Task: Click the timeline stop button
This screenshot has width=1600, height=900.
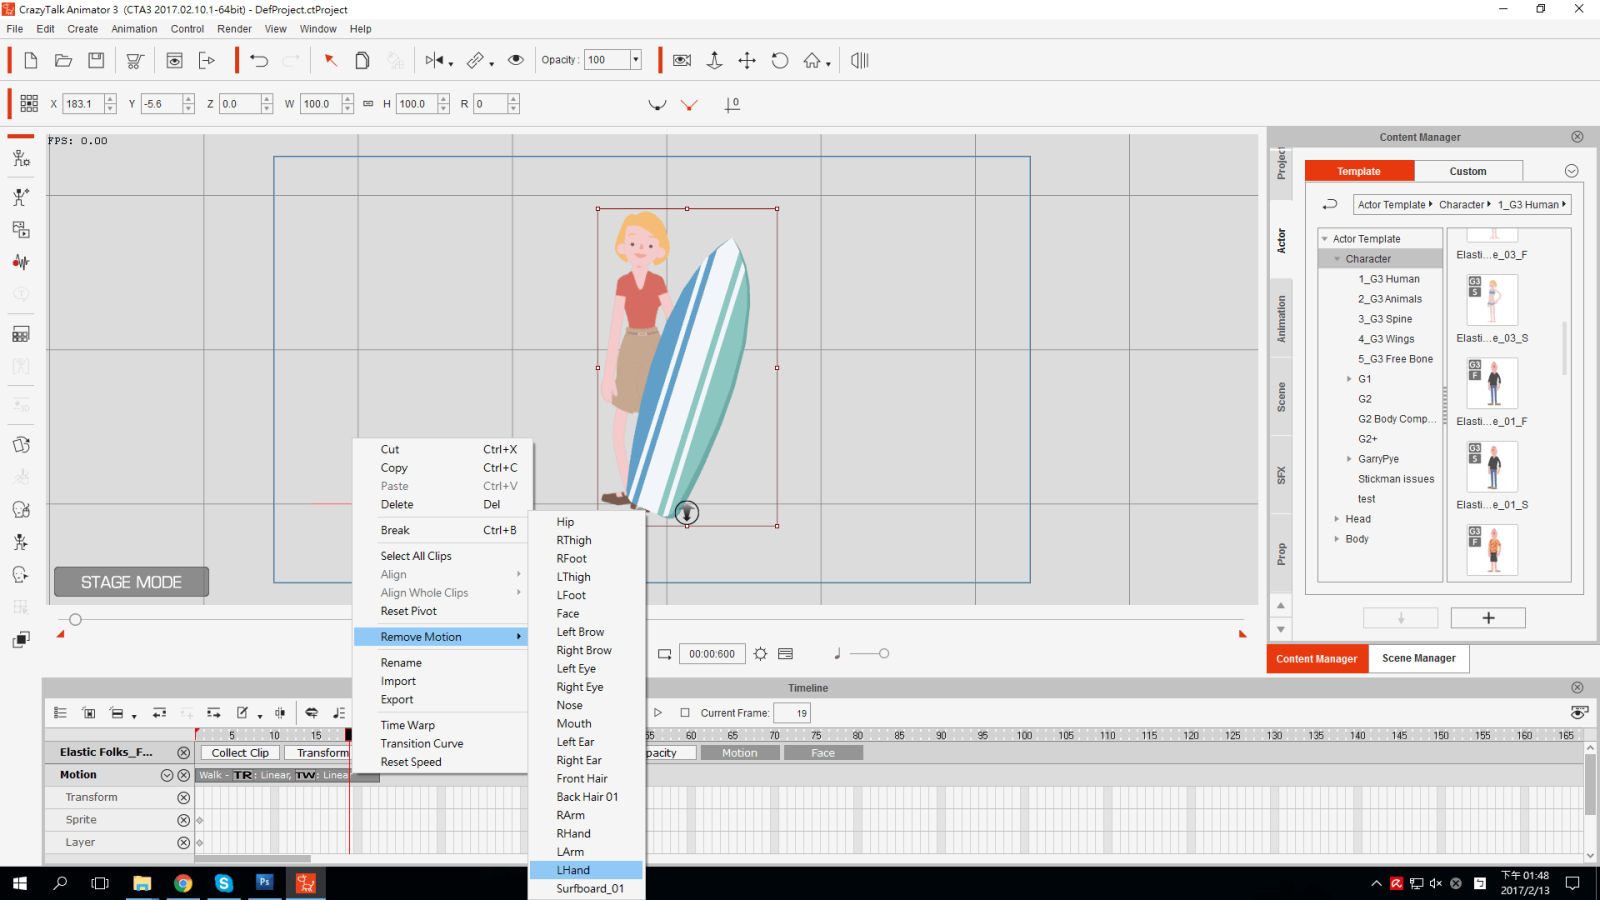Action: (x=685, y=713)
